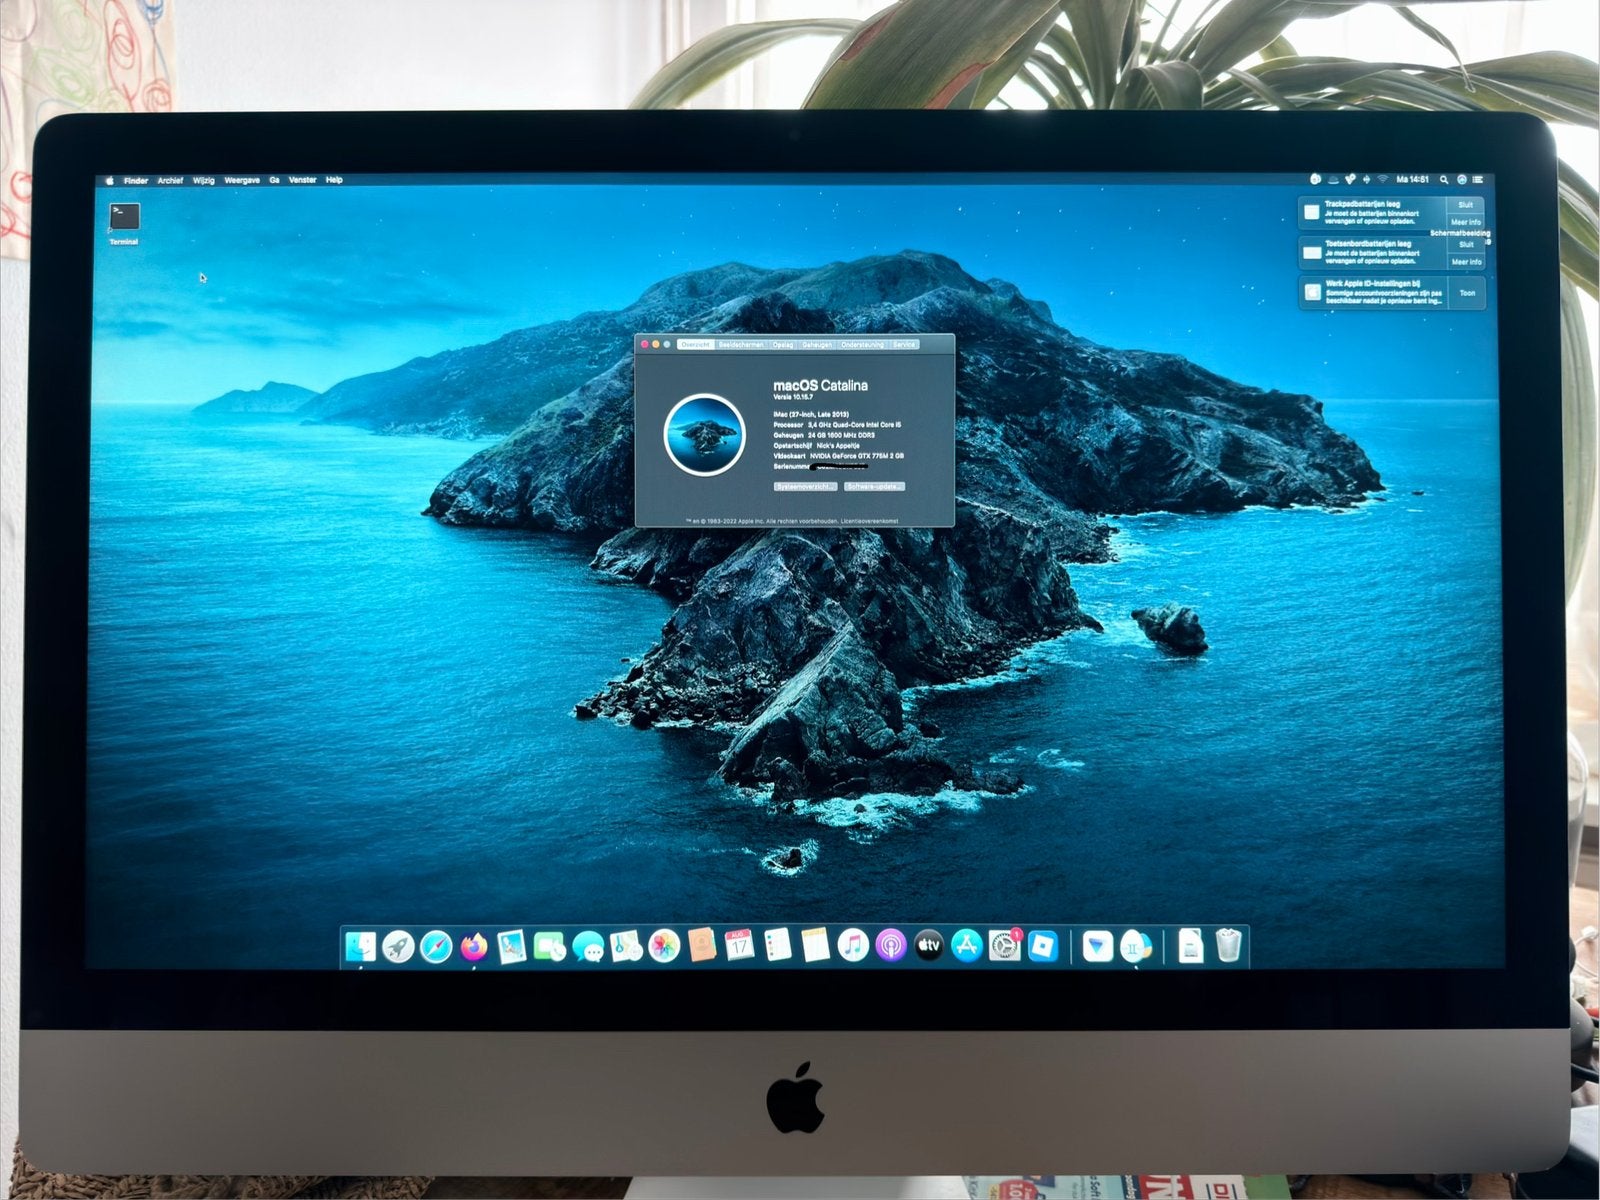Open Finder from the Dock
The height and width of the screenshot is (1200, 1600).
[x=361, y=946]
